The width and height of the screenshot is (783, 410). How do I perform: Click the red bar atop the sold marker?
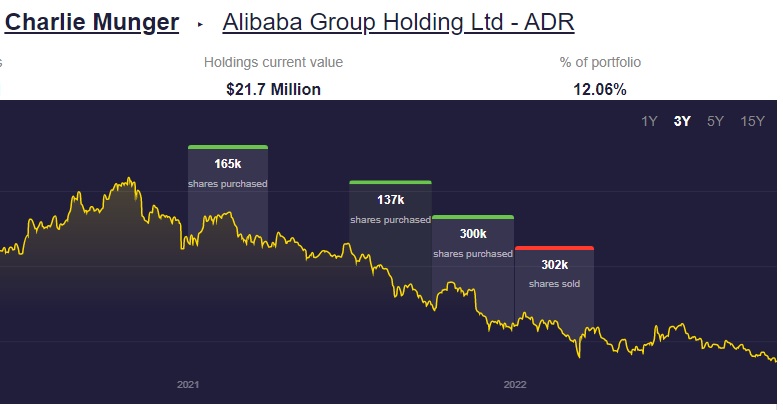[x=554, y=248]
